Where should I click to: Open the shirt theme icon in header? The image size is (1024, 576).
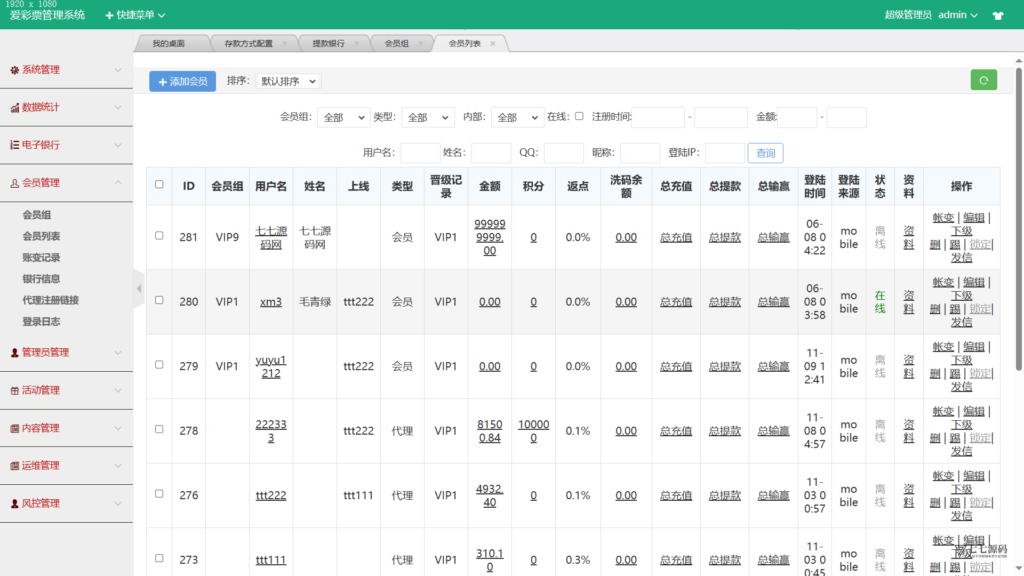998,15
